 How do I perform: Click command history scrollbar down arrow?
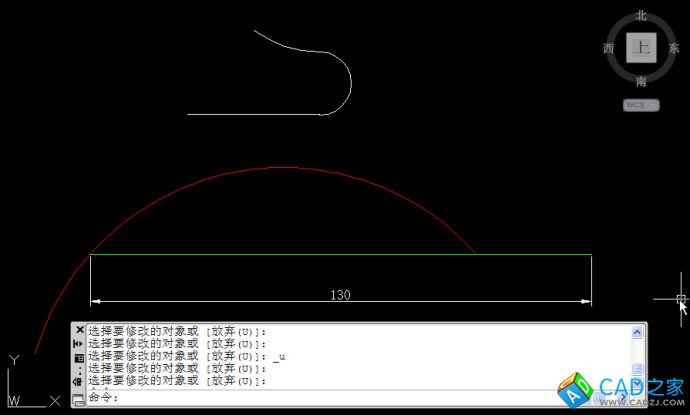point(636,381)
